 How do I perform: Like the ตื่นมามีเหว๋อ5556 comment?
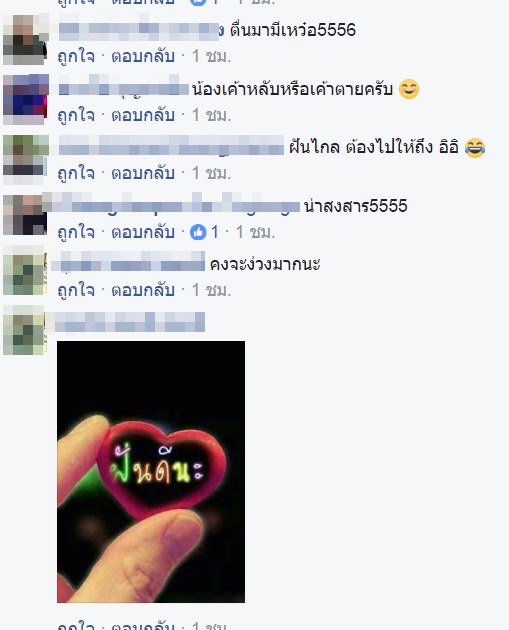coord(76,57)
